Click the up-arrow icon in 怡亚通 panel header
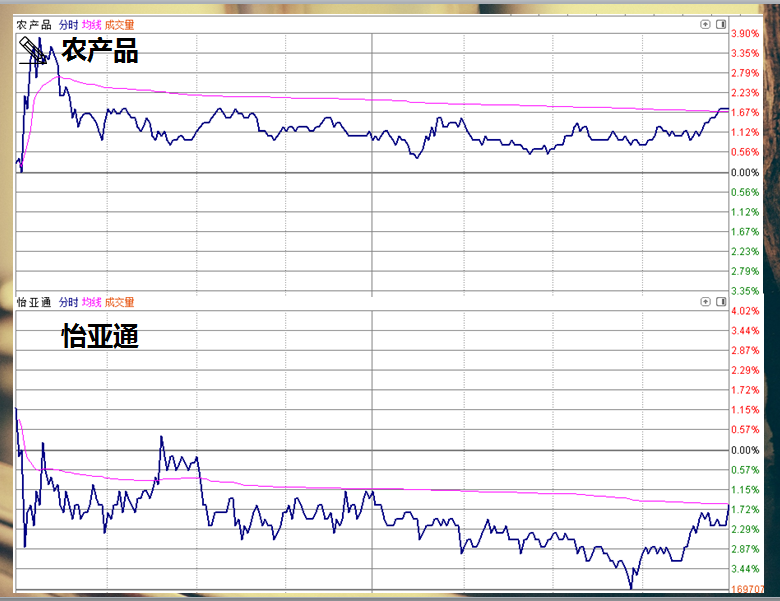This screenshot has width=780, height=601. (705, 301)
